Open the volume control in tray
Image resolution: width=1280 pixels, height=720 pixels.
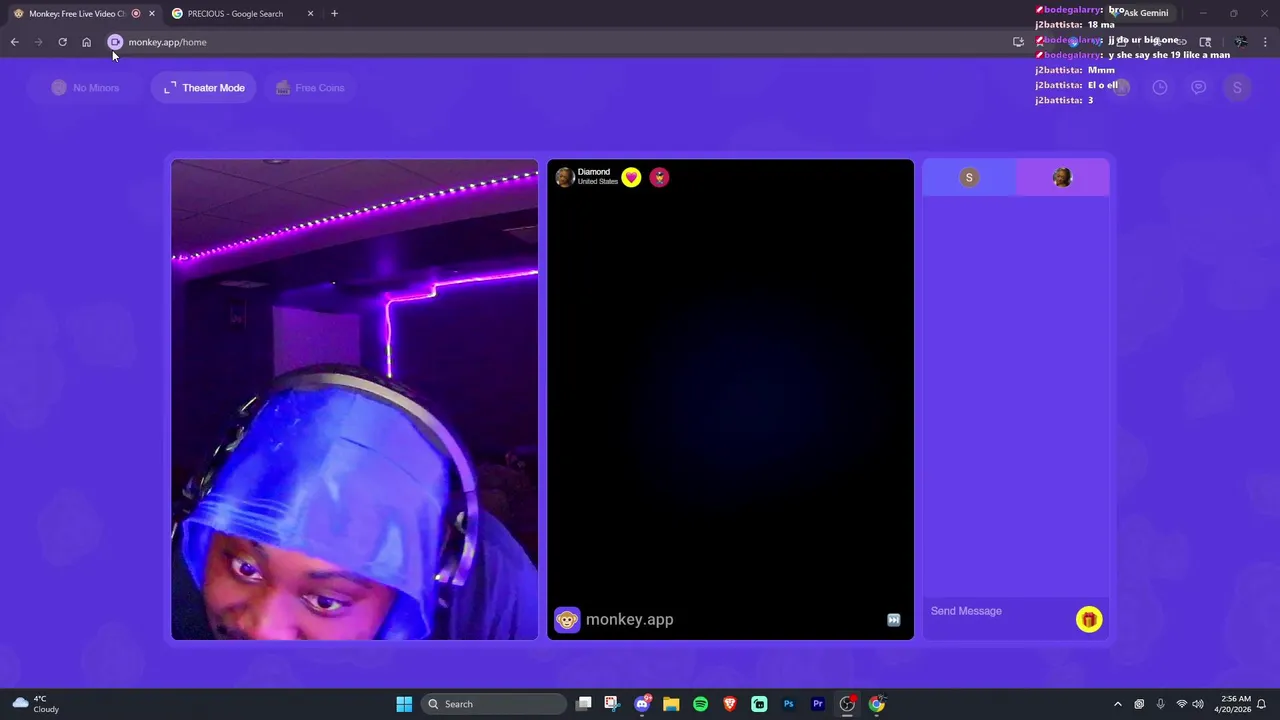pyautogui.click(x=1198, y=704)
